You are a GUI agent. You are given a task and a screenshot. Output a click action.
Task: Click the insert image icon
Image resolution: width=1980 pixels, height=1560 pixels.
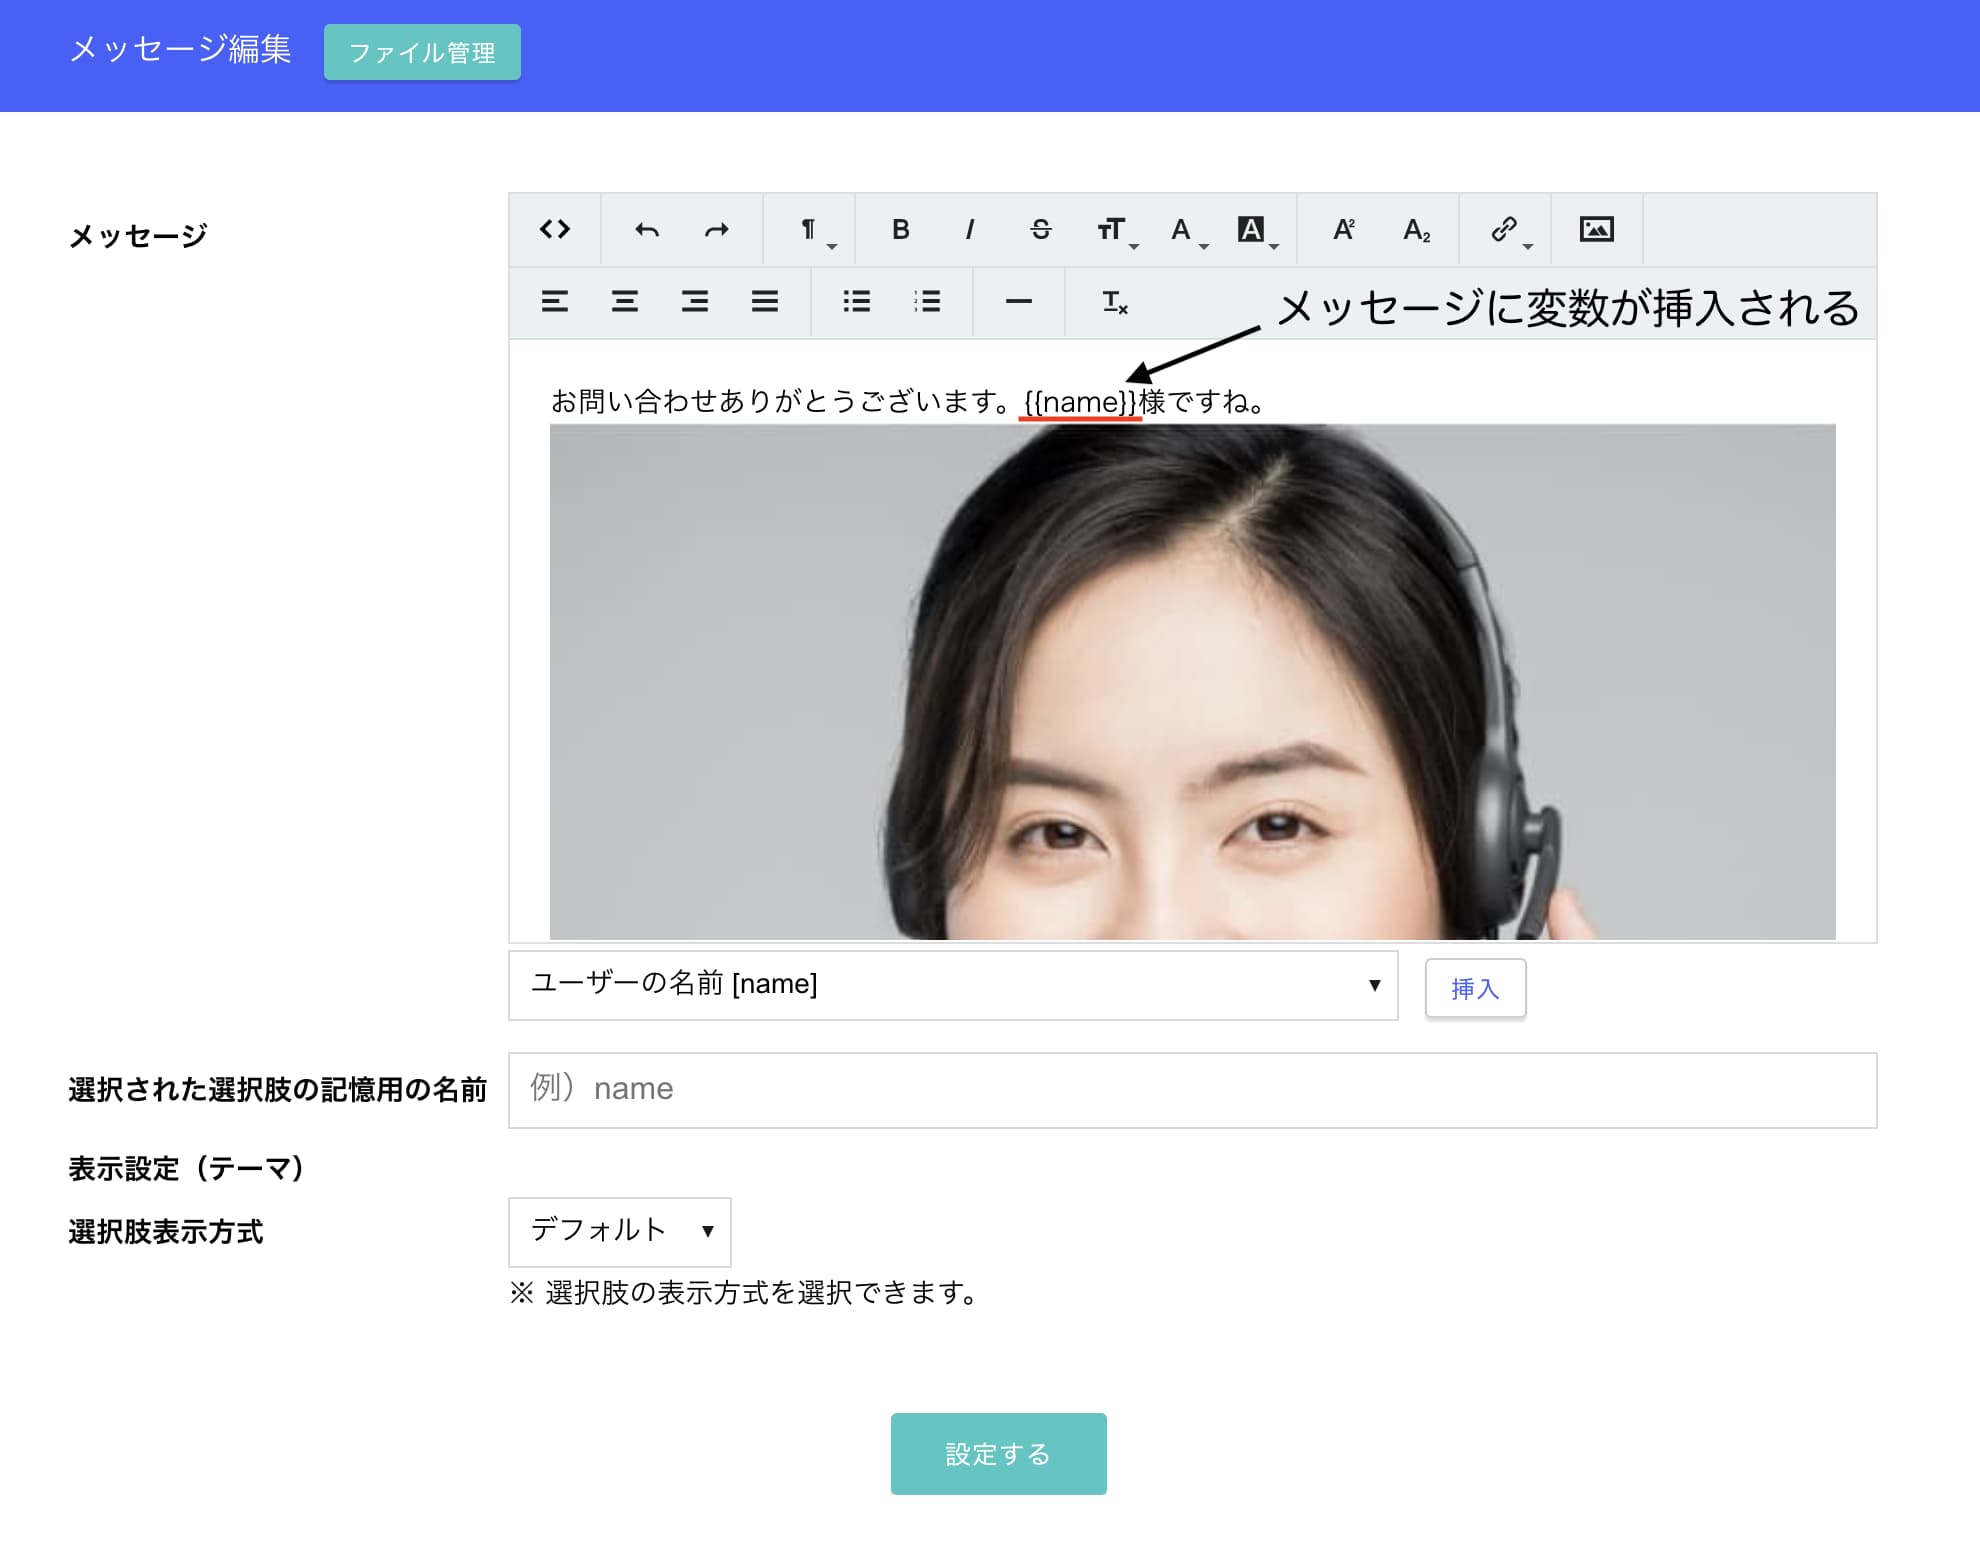click(x=1597, y=230)
